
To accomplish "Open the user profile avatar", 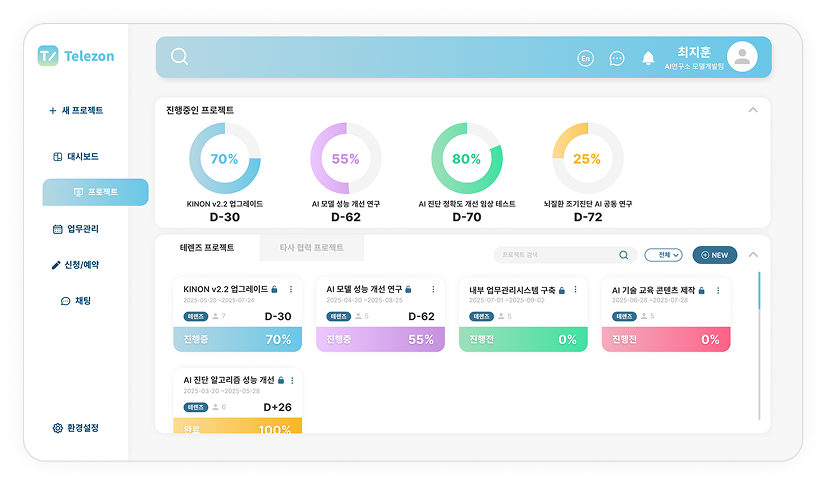I will 742,56.
